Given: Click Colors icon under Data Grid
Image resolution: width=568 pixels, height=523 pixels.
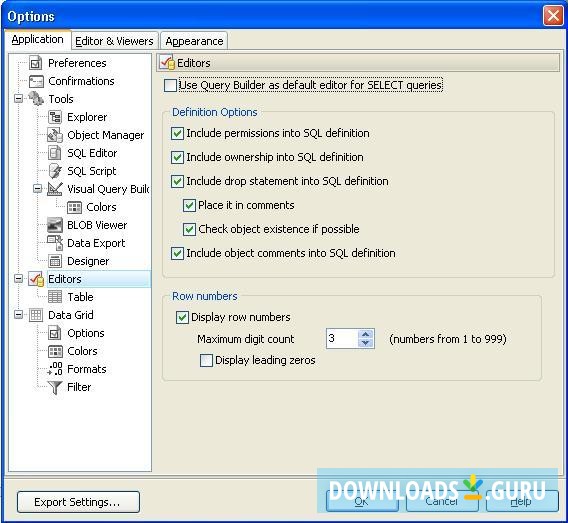Looking at the screenshot, I should (55, 351).
